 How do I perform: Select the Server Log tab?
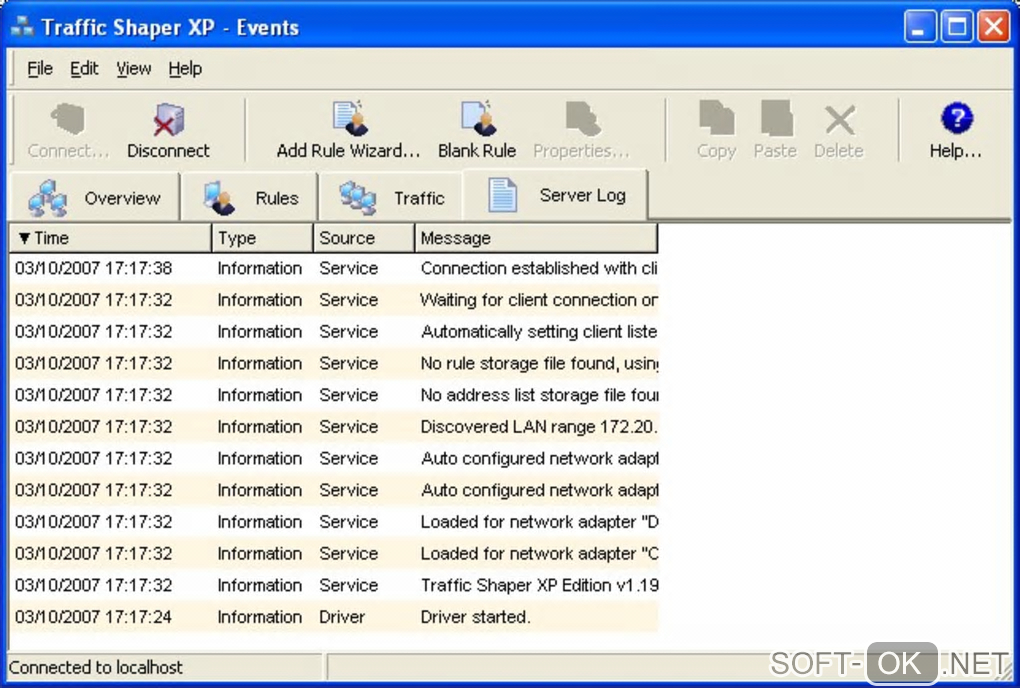(556, 195)
